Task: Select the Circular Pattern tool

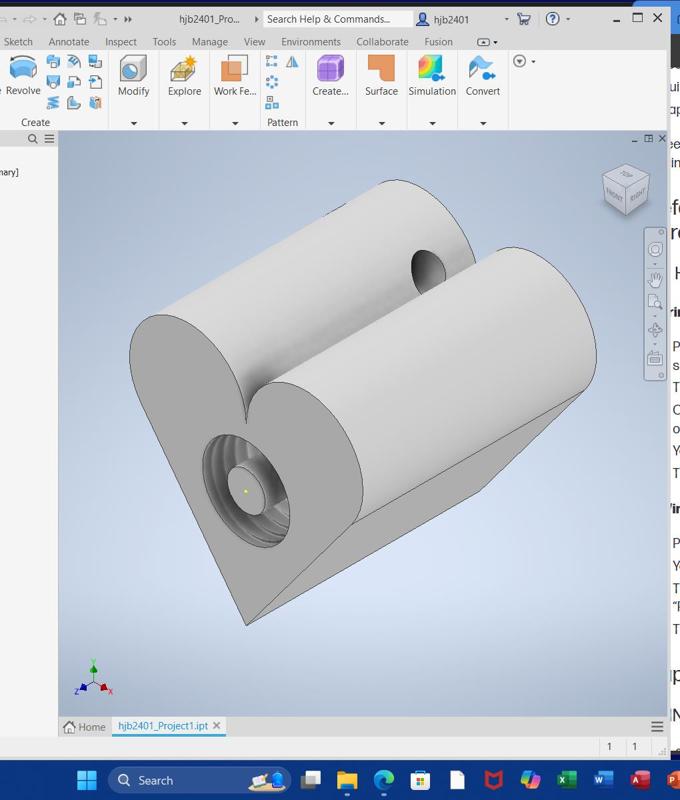Action: pos(271,82)
